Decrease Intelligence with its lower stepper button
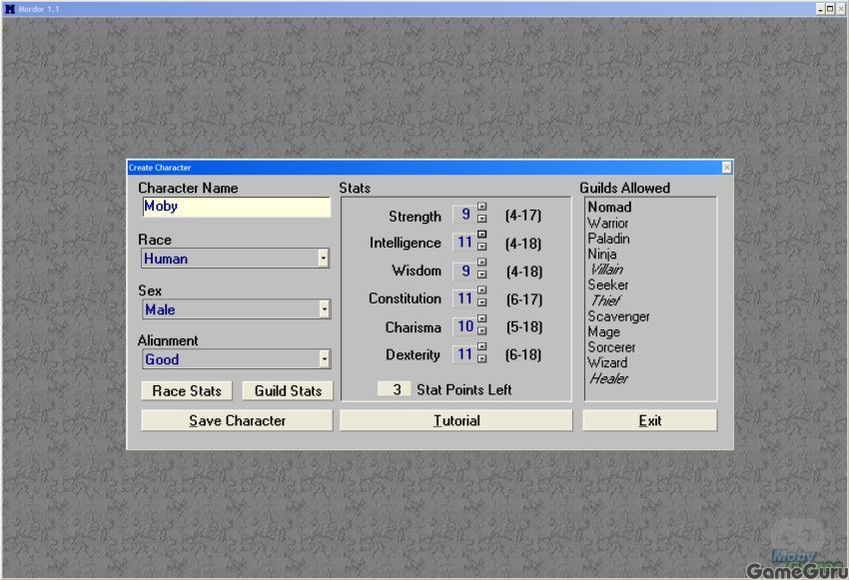 (x=481, y=246)
